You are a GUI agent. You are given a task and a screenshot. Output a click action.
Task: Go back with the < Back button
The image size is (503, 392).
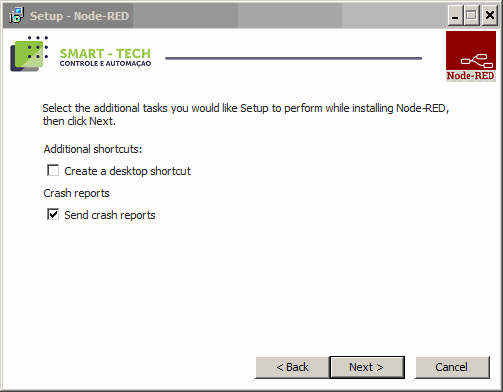[292, 367]
